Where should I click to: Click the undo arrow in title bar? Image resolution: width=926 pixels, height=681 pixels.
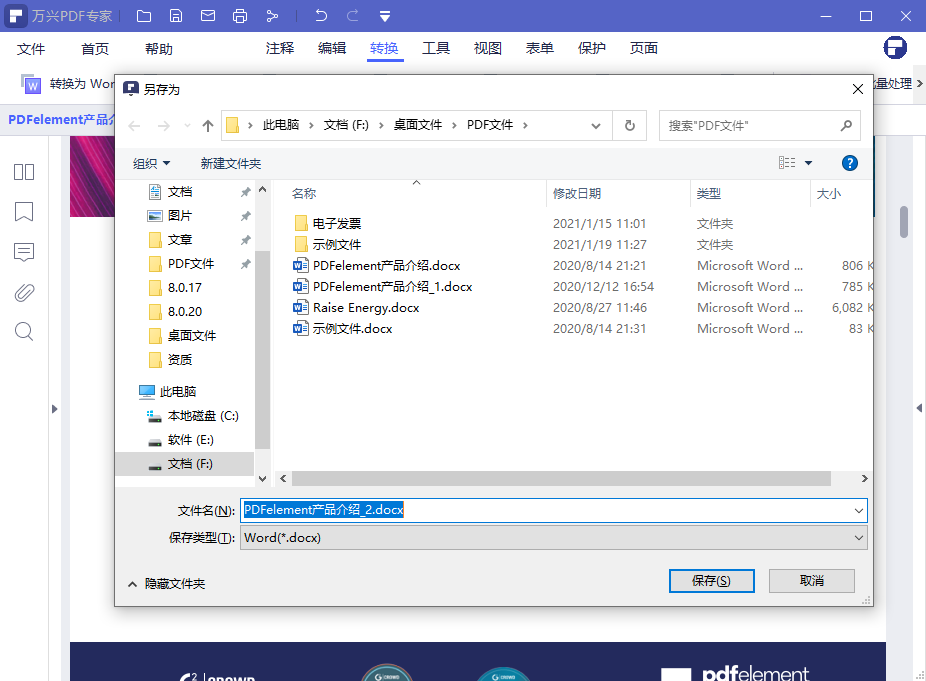click(321, 16)
